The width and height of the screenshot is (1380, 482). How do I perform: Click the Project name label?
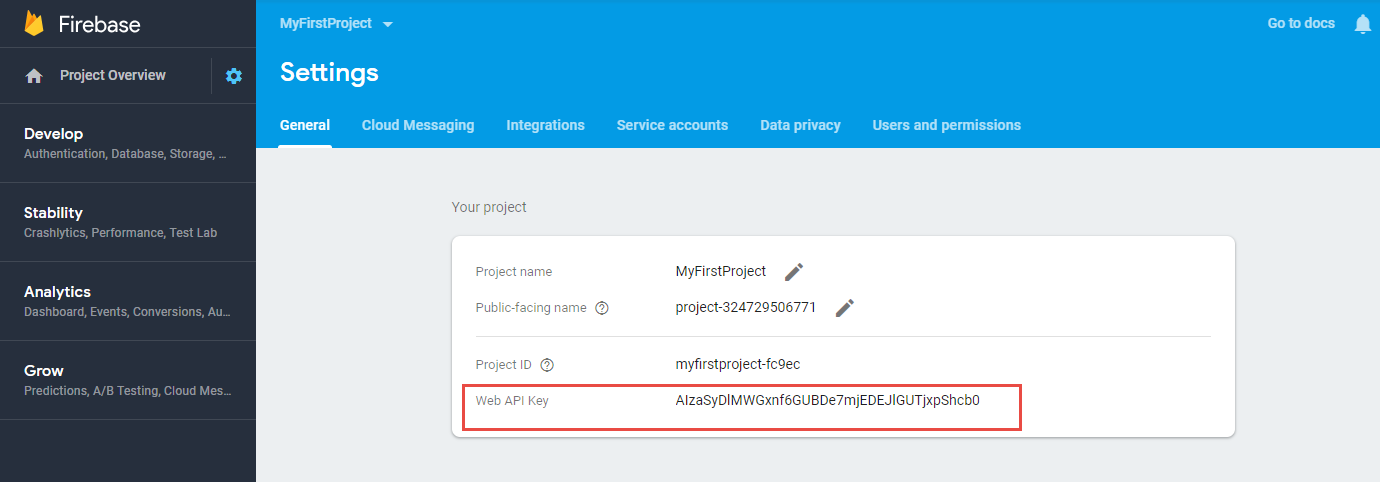514,272
